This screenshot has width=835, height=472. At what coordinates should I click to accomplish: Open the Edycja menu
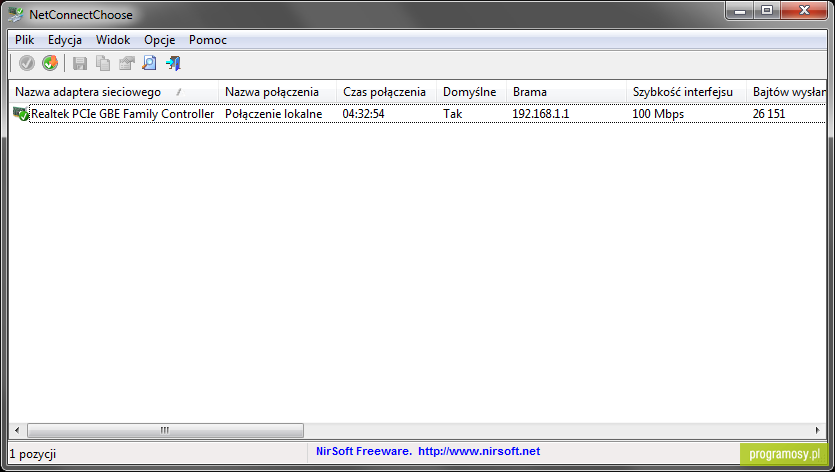click(65, 40)
